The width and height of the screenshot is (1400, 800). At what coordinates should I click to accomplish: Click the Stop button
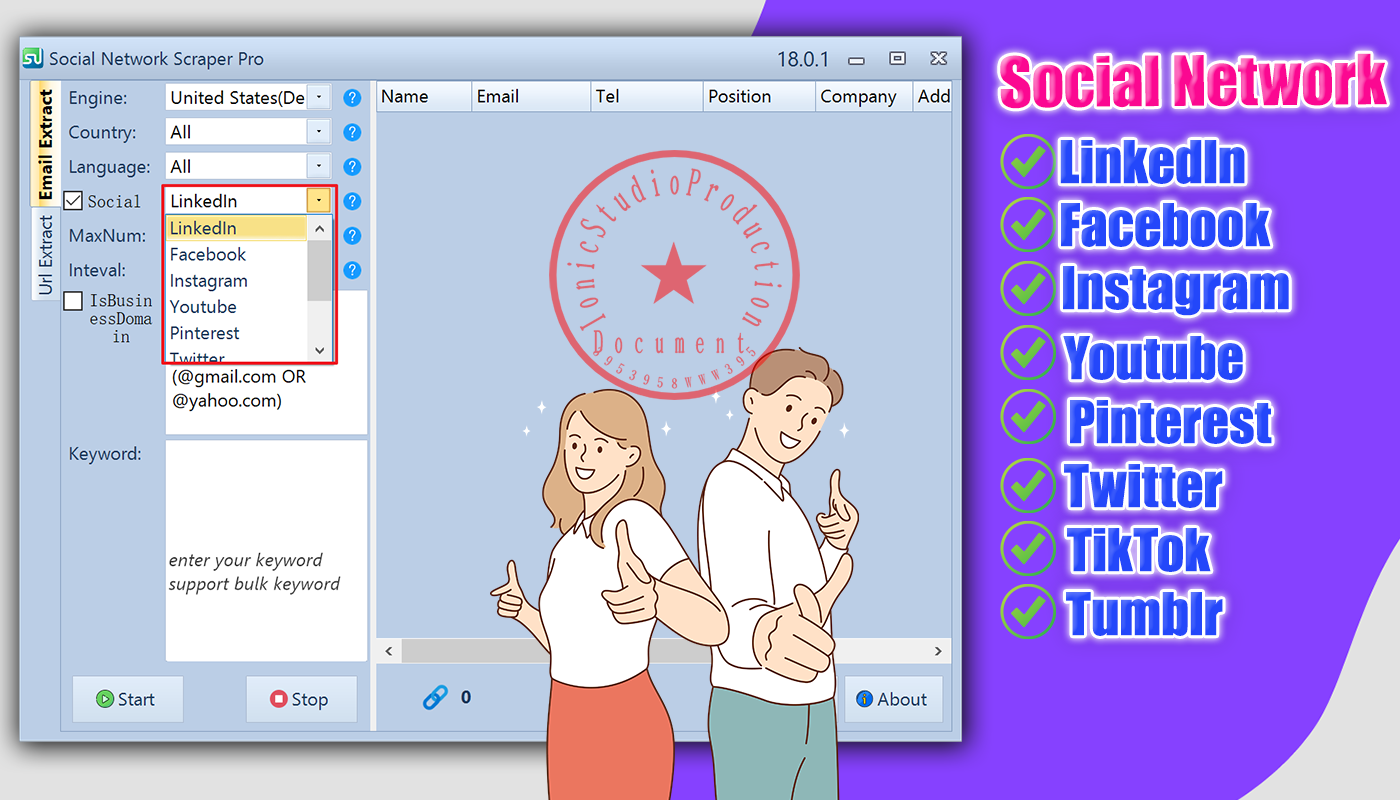(x=301, y=699)
